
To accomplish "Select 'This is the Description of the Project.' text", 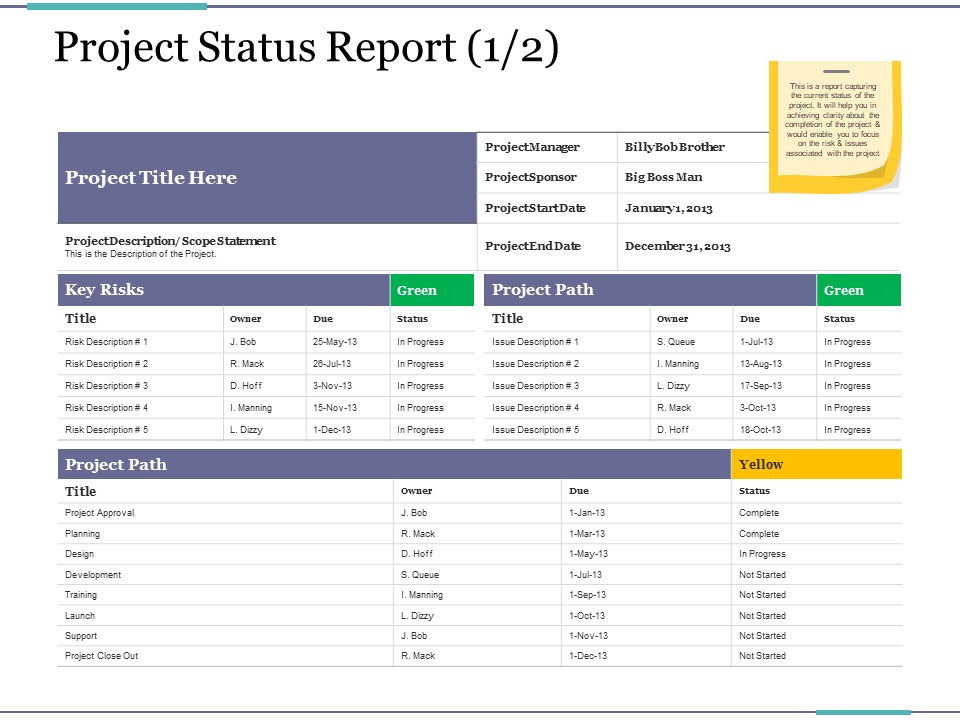I will pyautogui.click(x=140, y=254).
